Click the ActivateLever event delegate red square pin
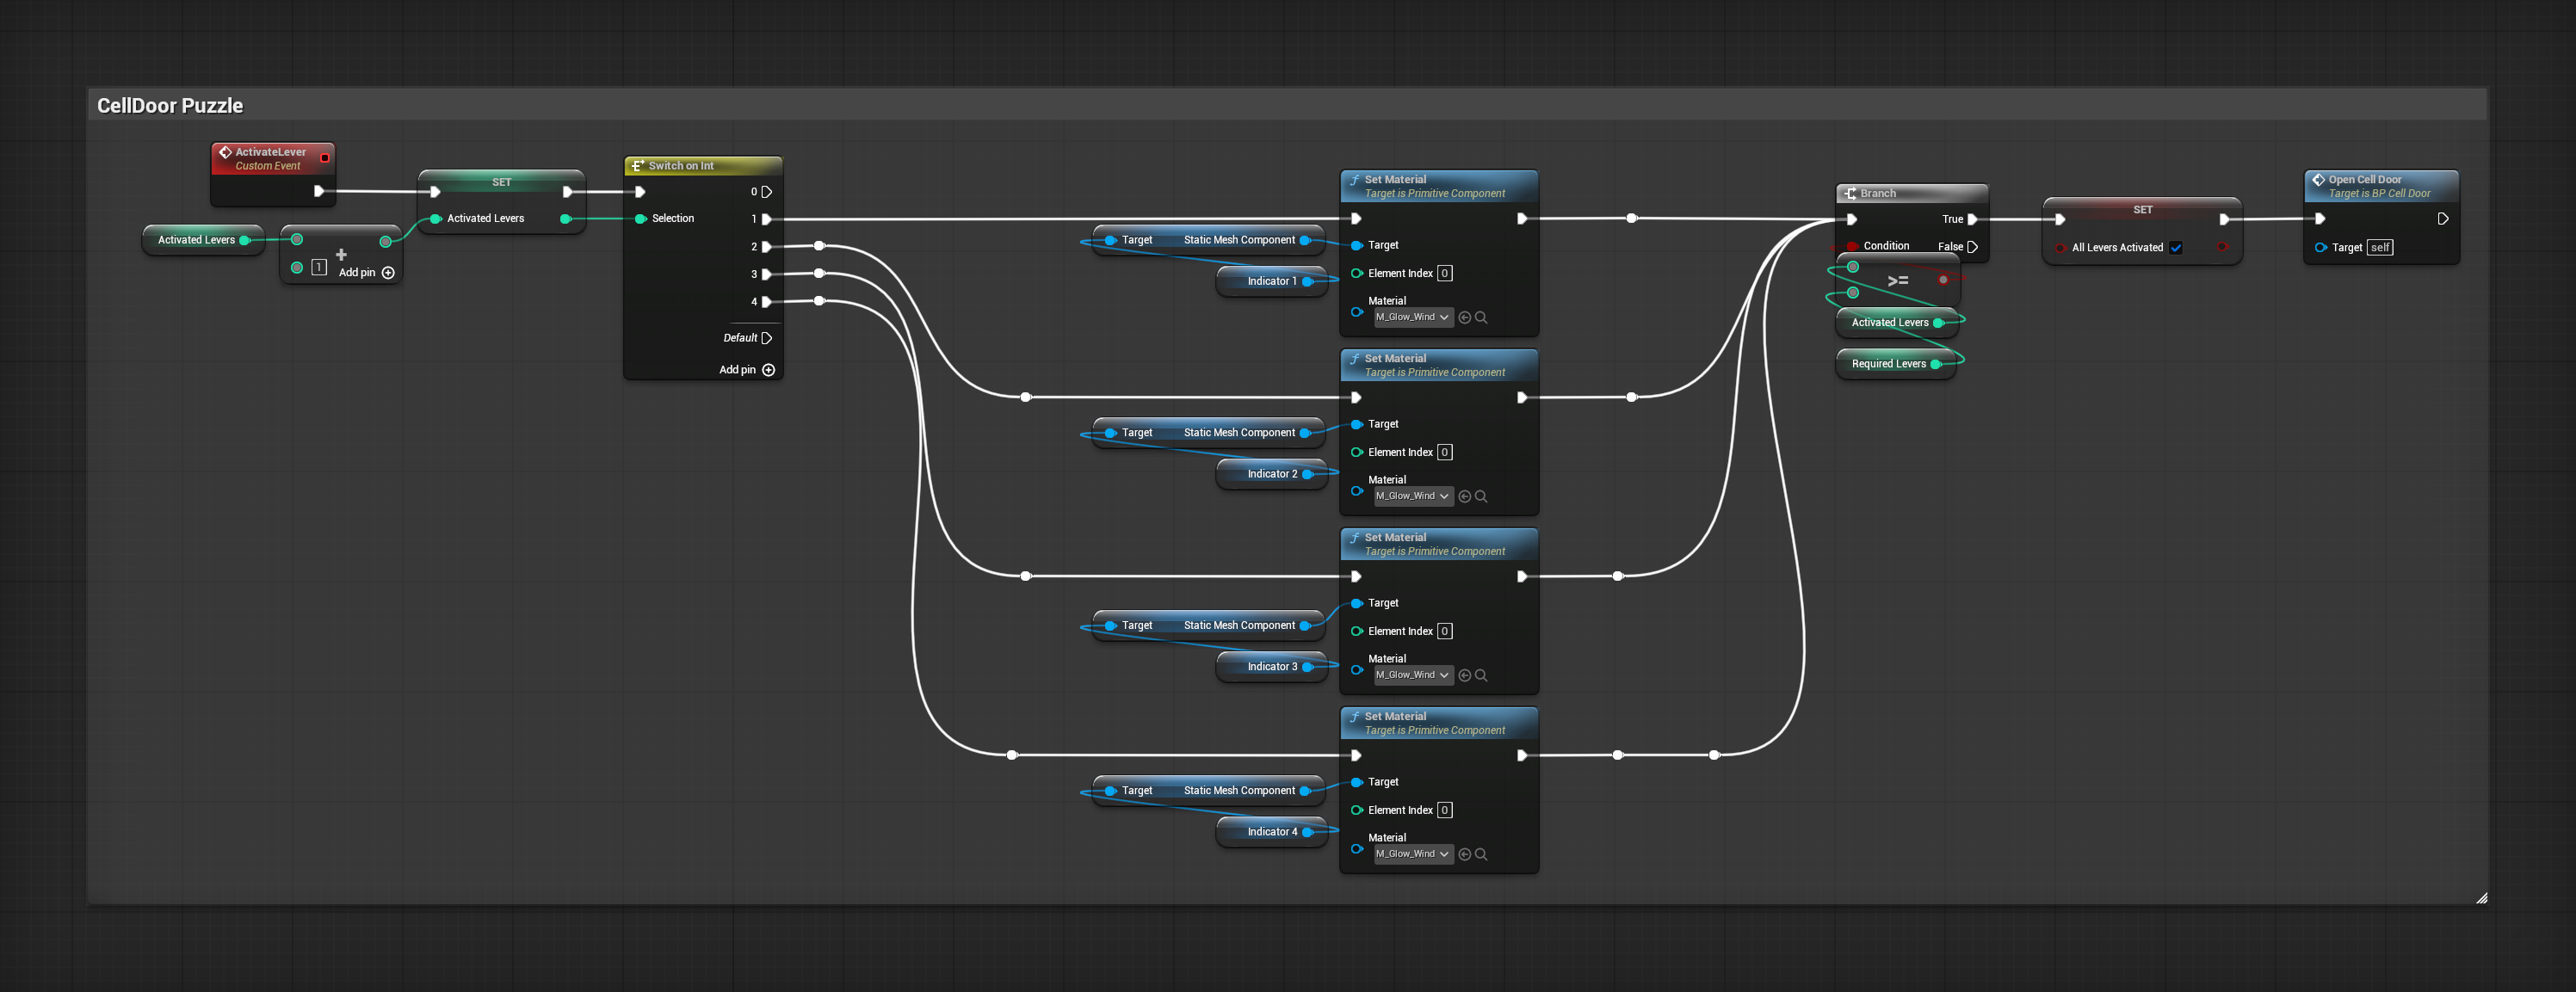This screenshot has height=992, width=2576. pos(324,158)
